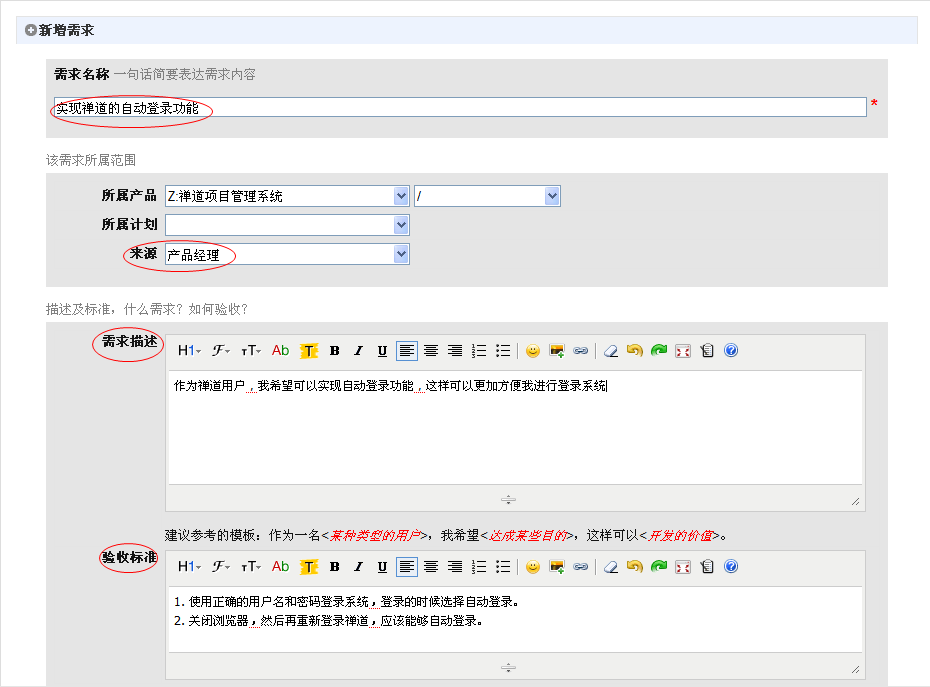The height and width of the screenshot is (687, 930).
Task: Toggle underline in 验收标准 editor
Action: (x=383, y=567)
